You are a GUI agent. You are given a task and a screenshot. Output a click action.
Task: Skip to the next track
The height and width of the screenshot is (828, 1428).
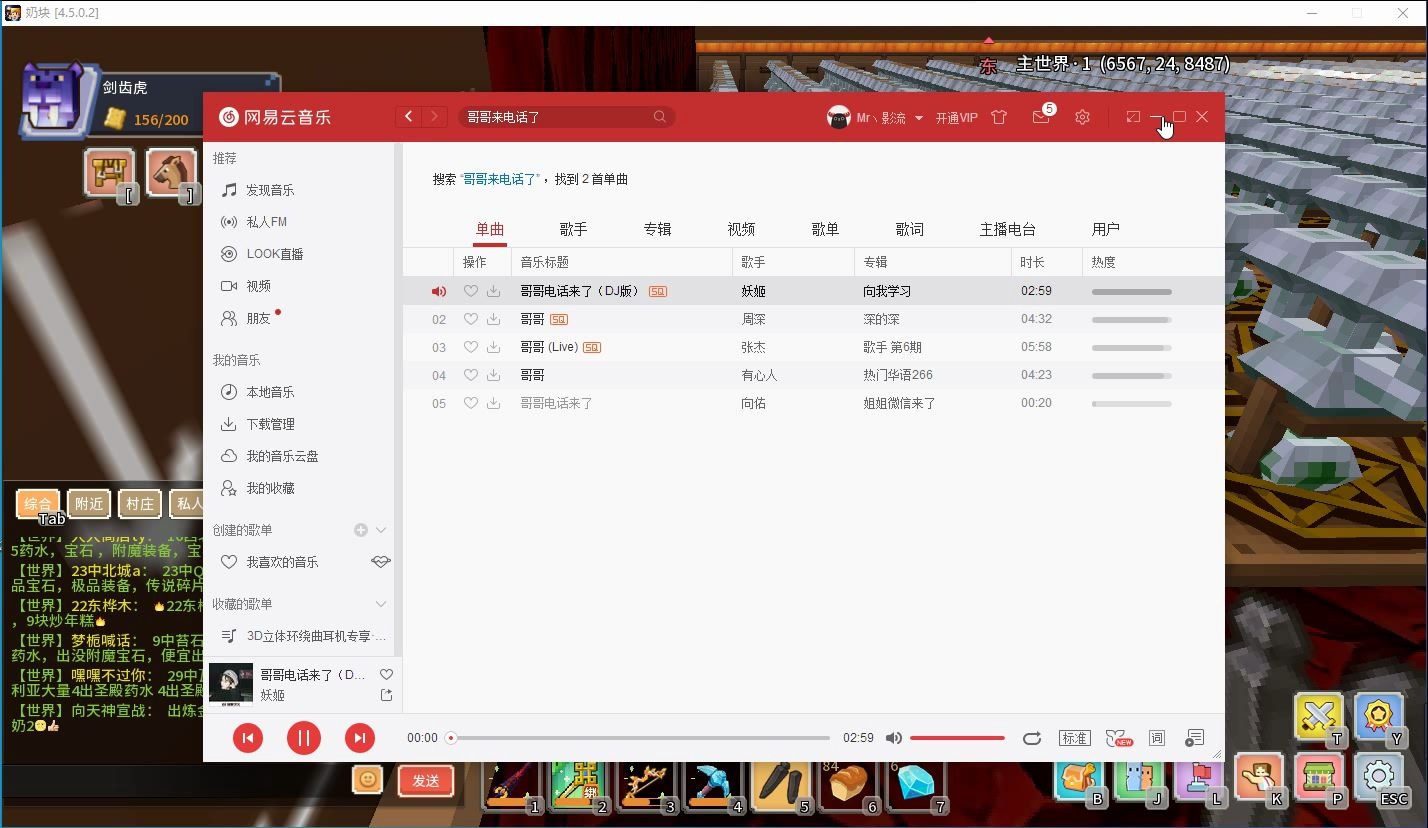(360, 738)
